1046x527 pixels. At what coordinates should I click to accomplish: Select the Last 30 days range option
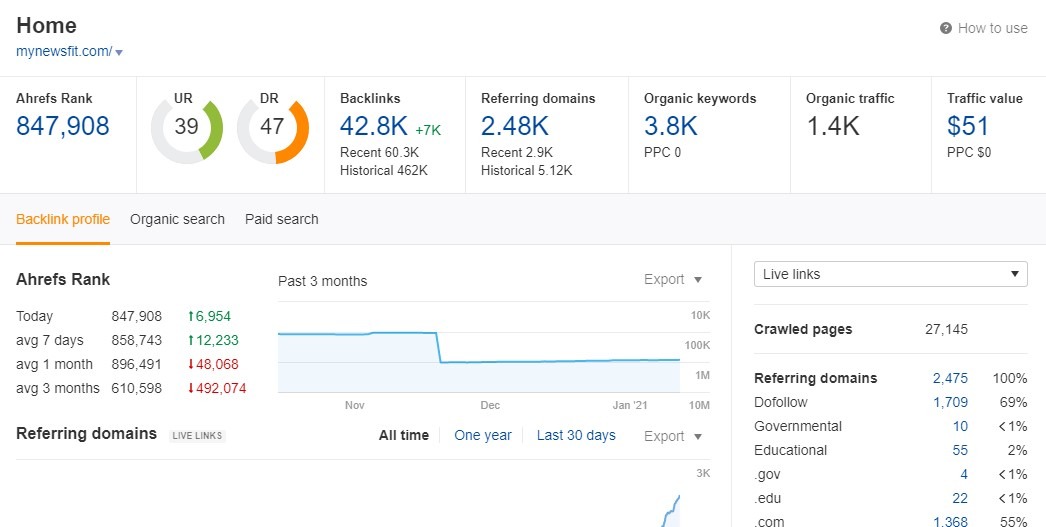point(576,435)
